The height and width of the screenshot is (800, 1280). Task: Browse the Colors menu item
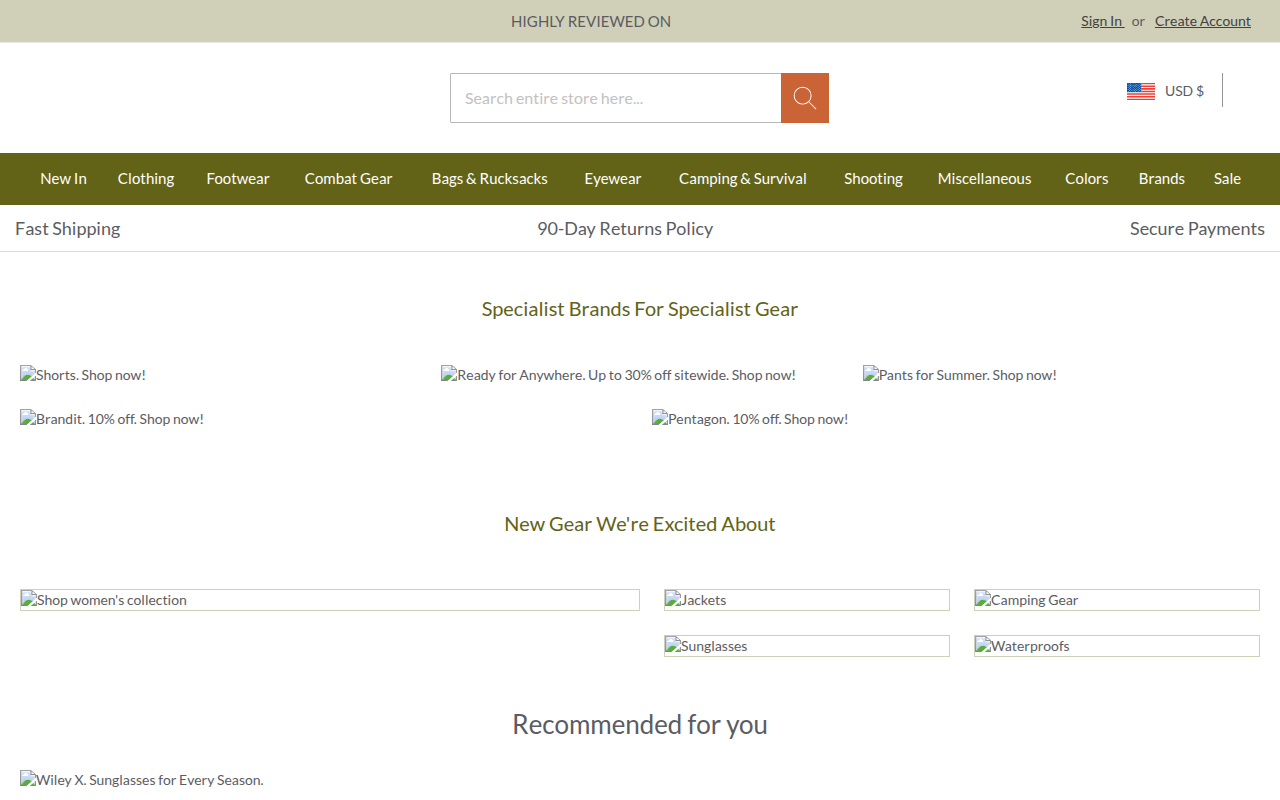tap(1087, 179)
